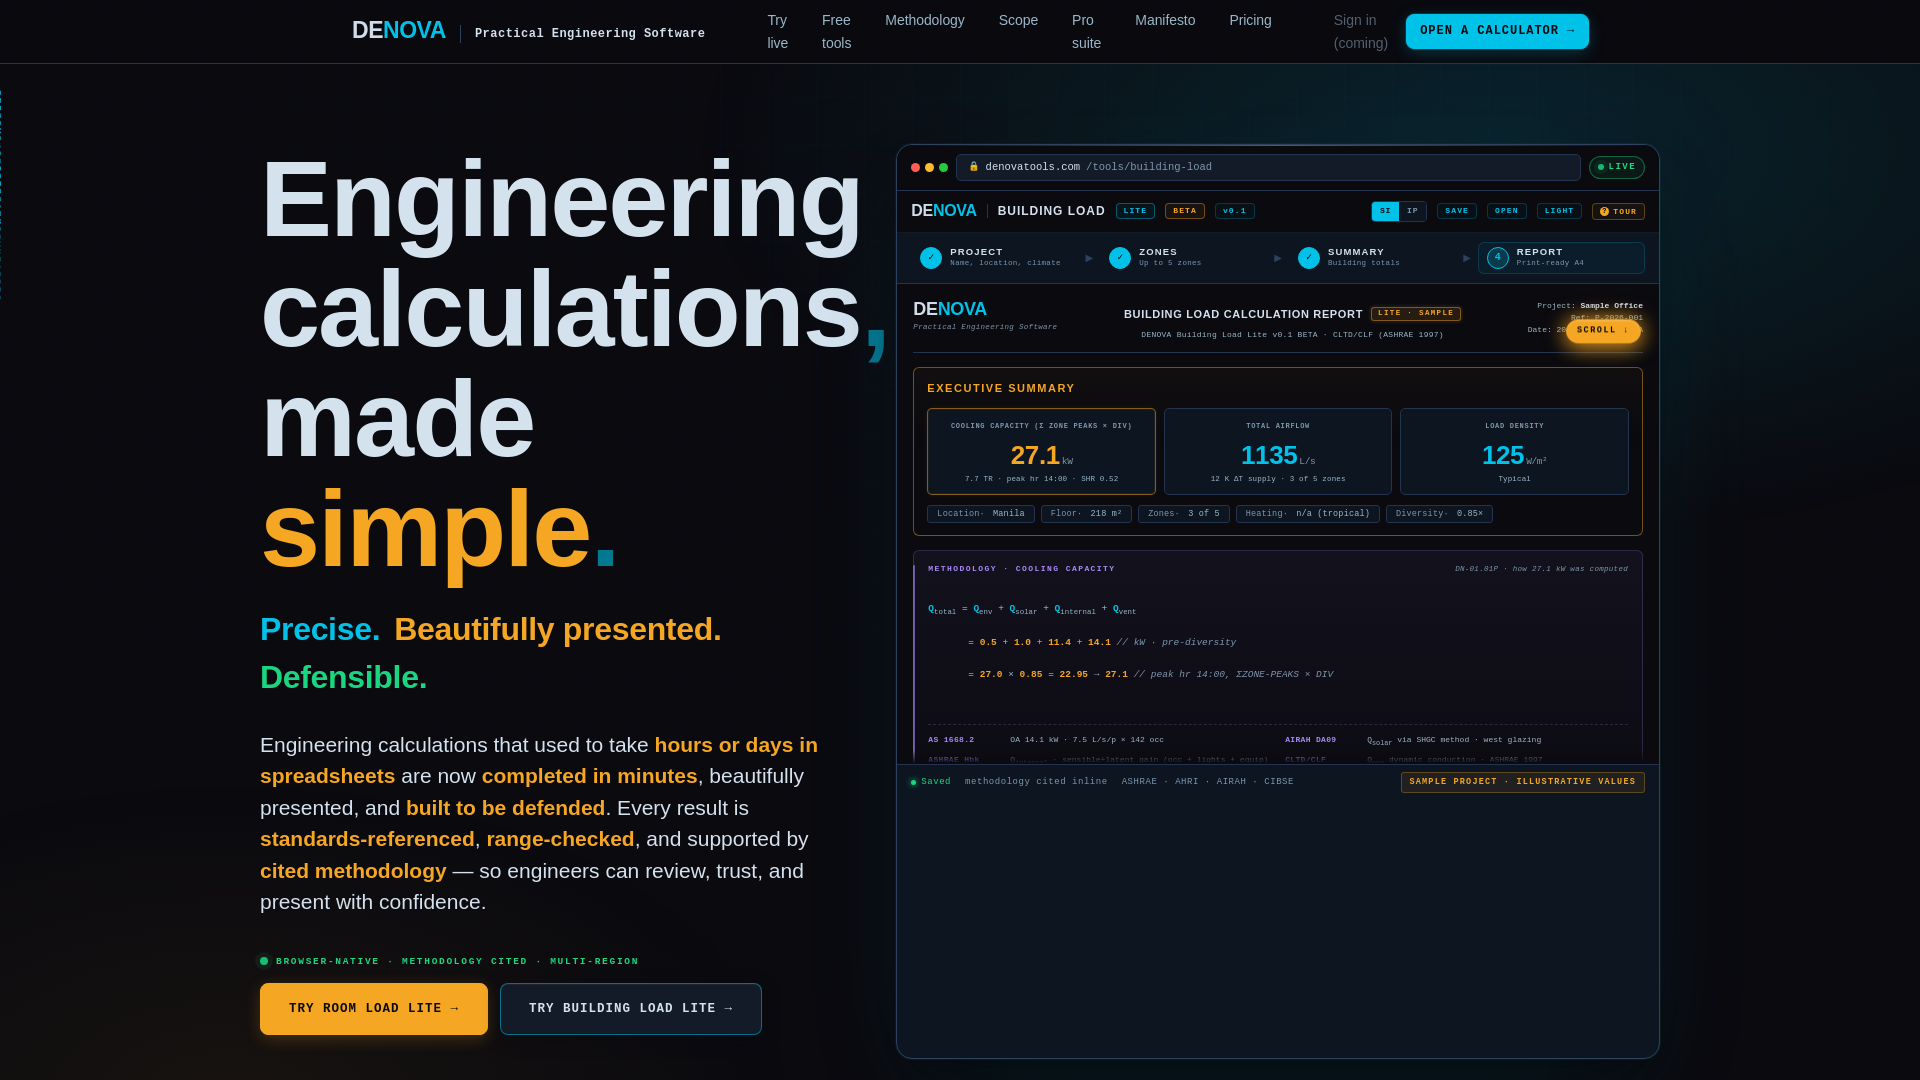This screenshot has width=1920, height=1080.
Task: Click the Project step checkmark icon
Action: click(931, 258)
